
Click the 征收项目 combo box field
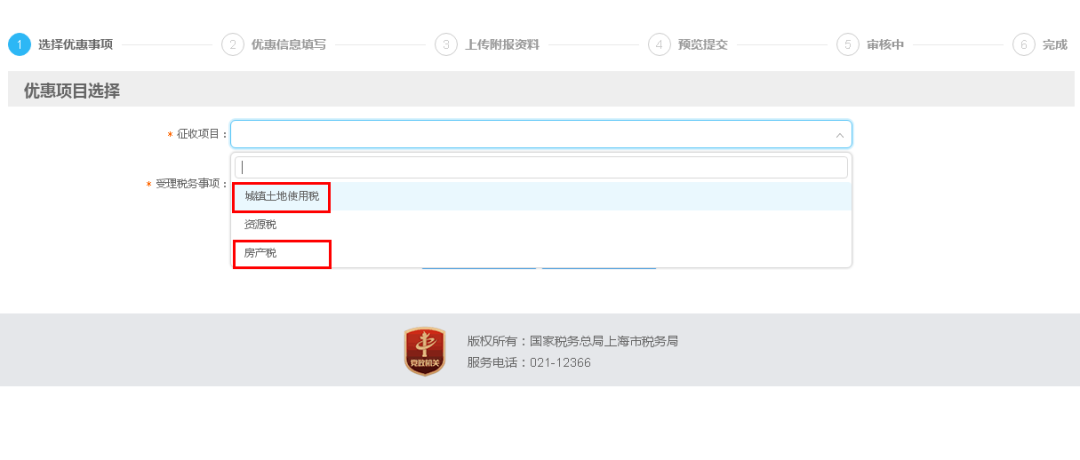pos(530,135)
